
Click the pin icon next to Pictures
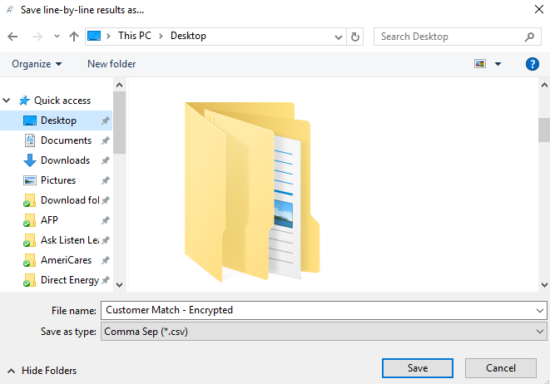(x=105, y=181)
